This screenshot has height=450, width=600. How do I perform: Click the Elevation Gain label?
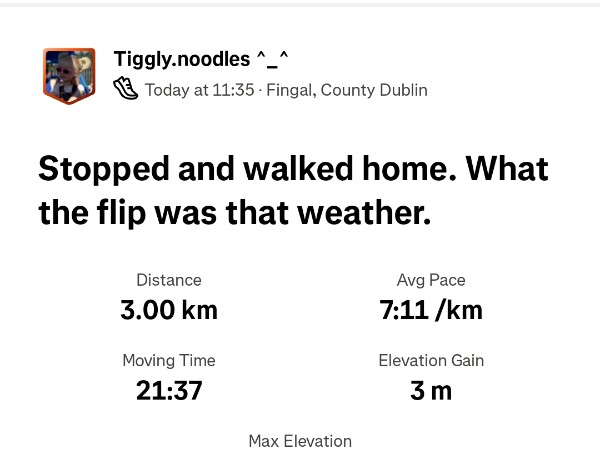point(431,360)
